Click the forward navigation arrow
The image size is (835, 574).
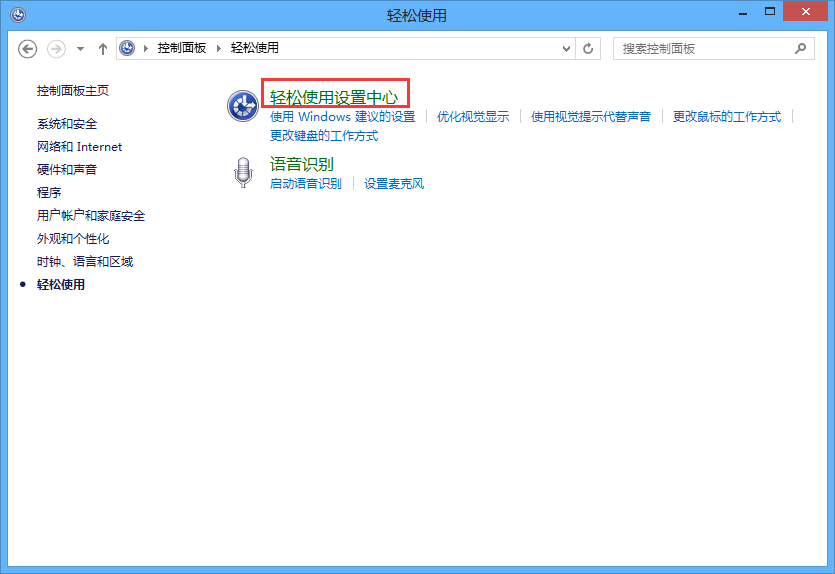point(56,49)
